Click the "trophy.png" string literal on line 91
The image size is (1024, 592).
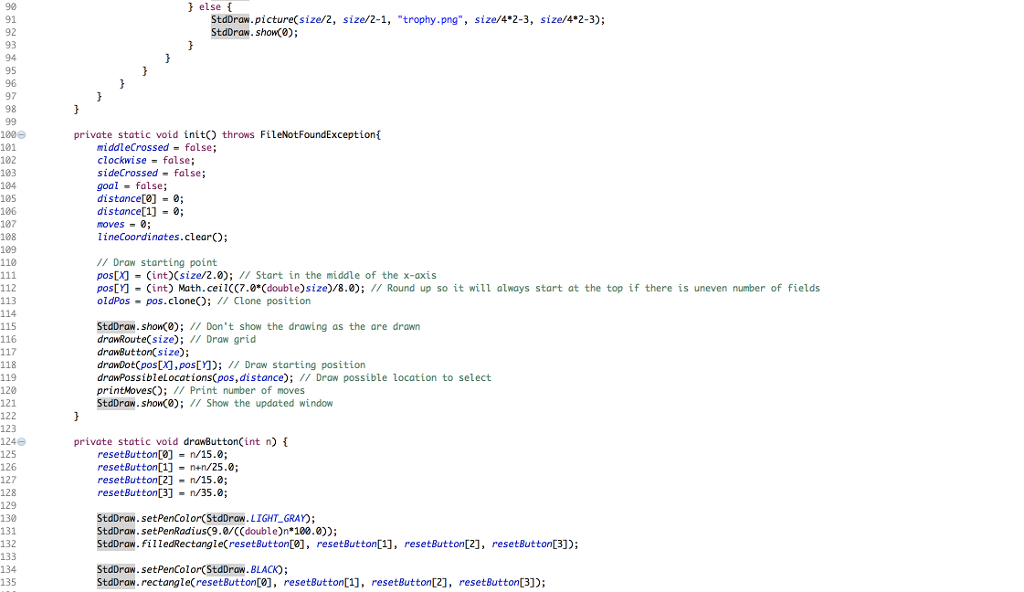424,20
